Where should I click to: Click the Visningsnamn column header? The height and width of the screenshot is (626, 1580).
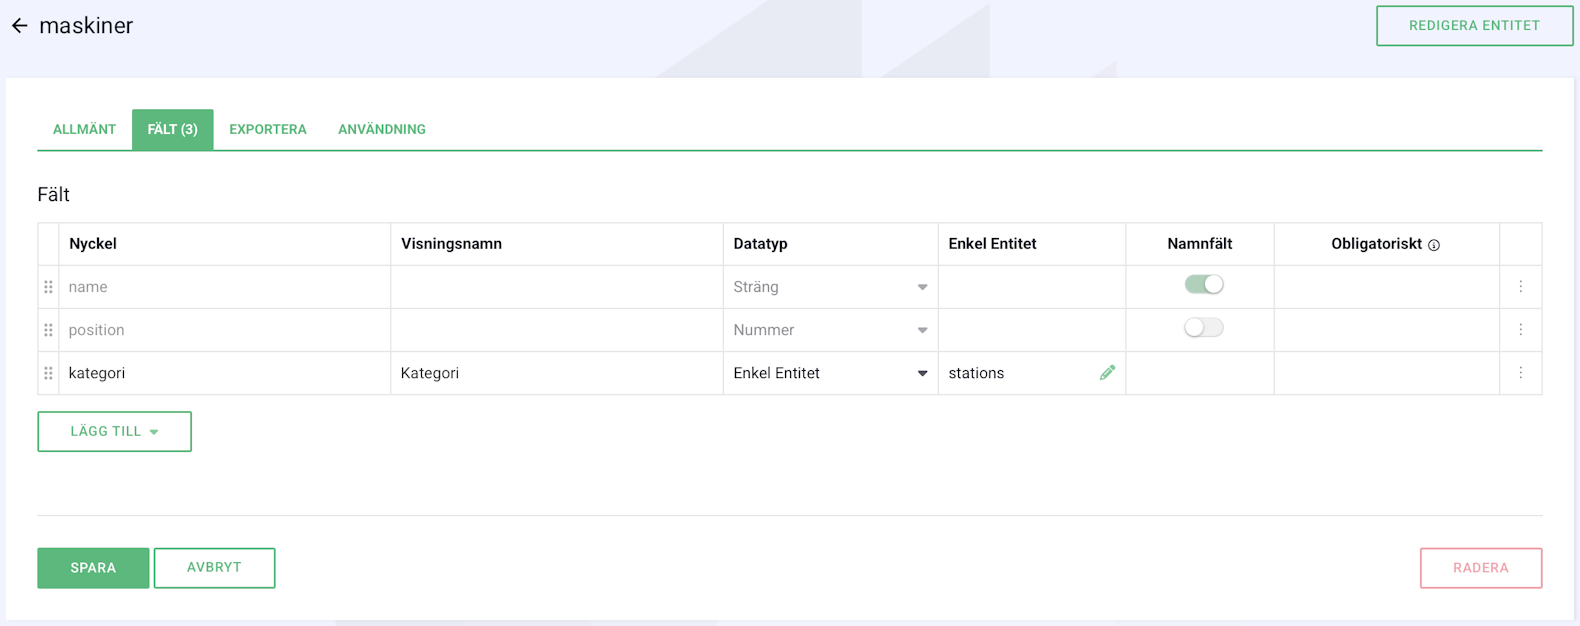[x=451, y=244]
